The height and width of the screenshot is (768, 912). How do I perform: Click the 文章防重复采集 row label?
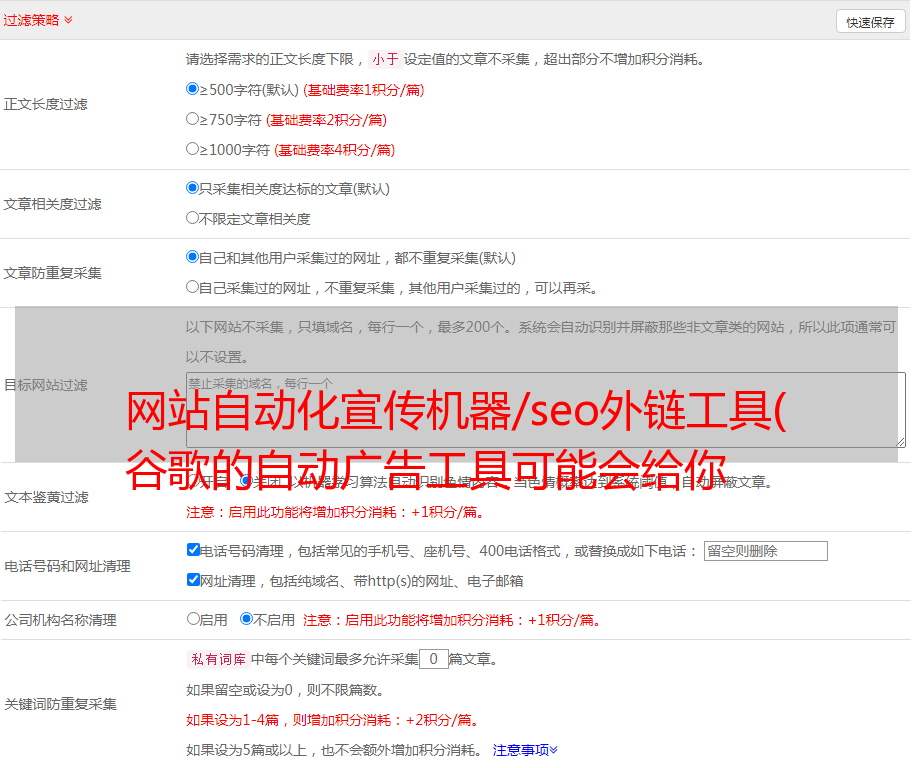tap(52, 273)
